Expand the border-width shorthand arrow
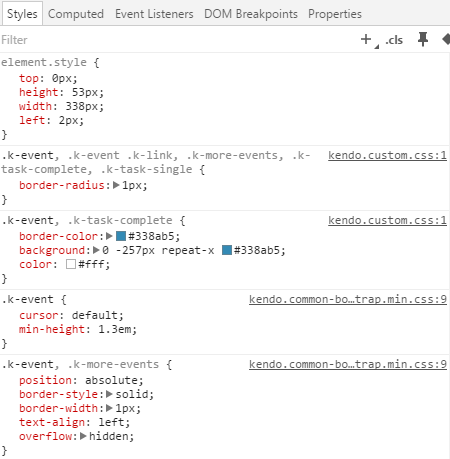Screen dimensions: 450x459 [109, 408]
